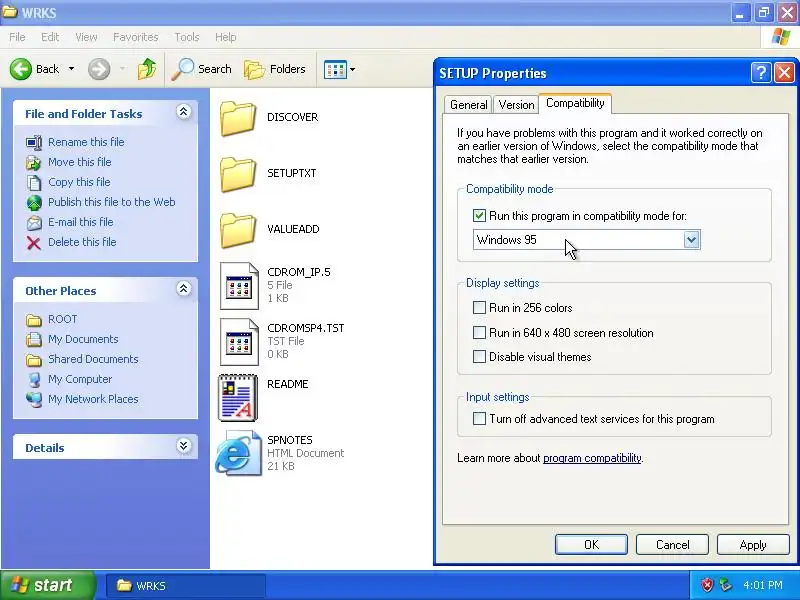This screenshot has height=600, width=800.
Task: Select the CDROMSP4.TST file icon
Action: coord(239,342)
